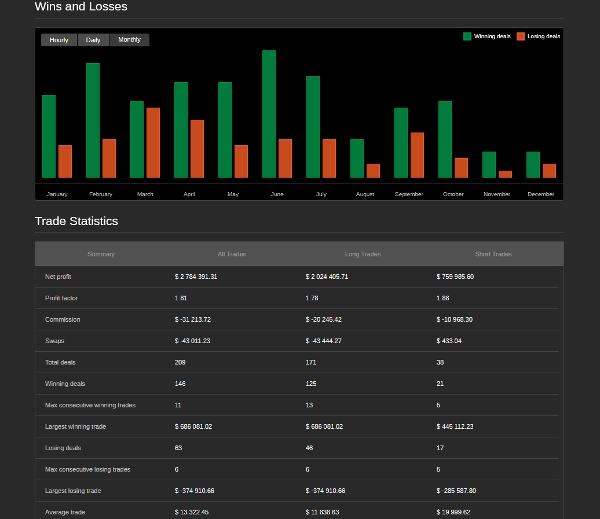Screen dimensions: 600x519
Task: Click the 'Wins and Losses' section heading
Action: (x=81, y=7)
